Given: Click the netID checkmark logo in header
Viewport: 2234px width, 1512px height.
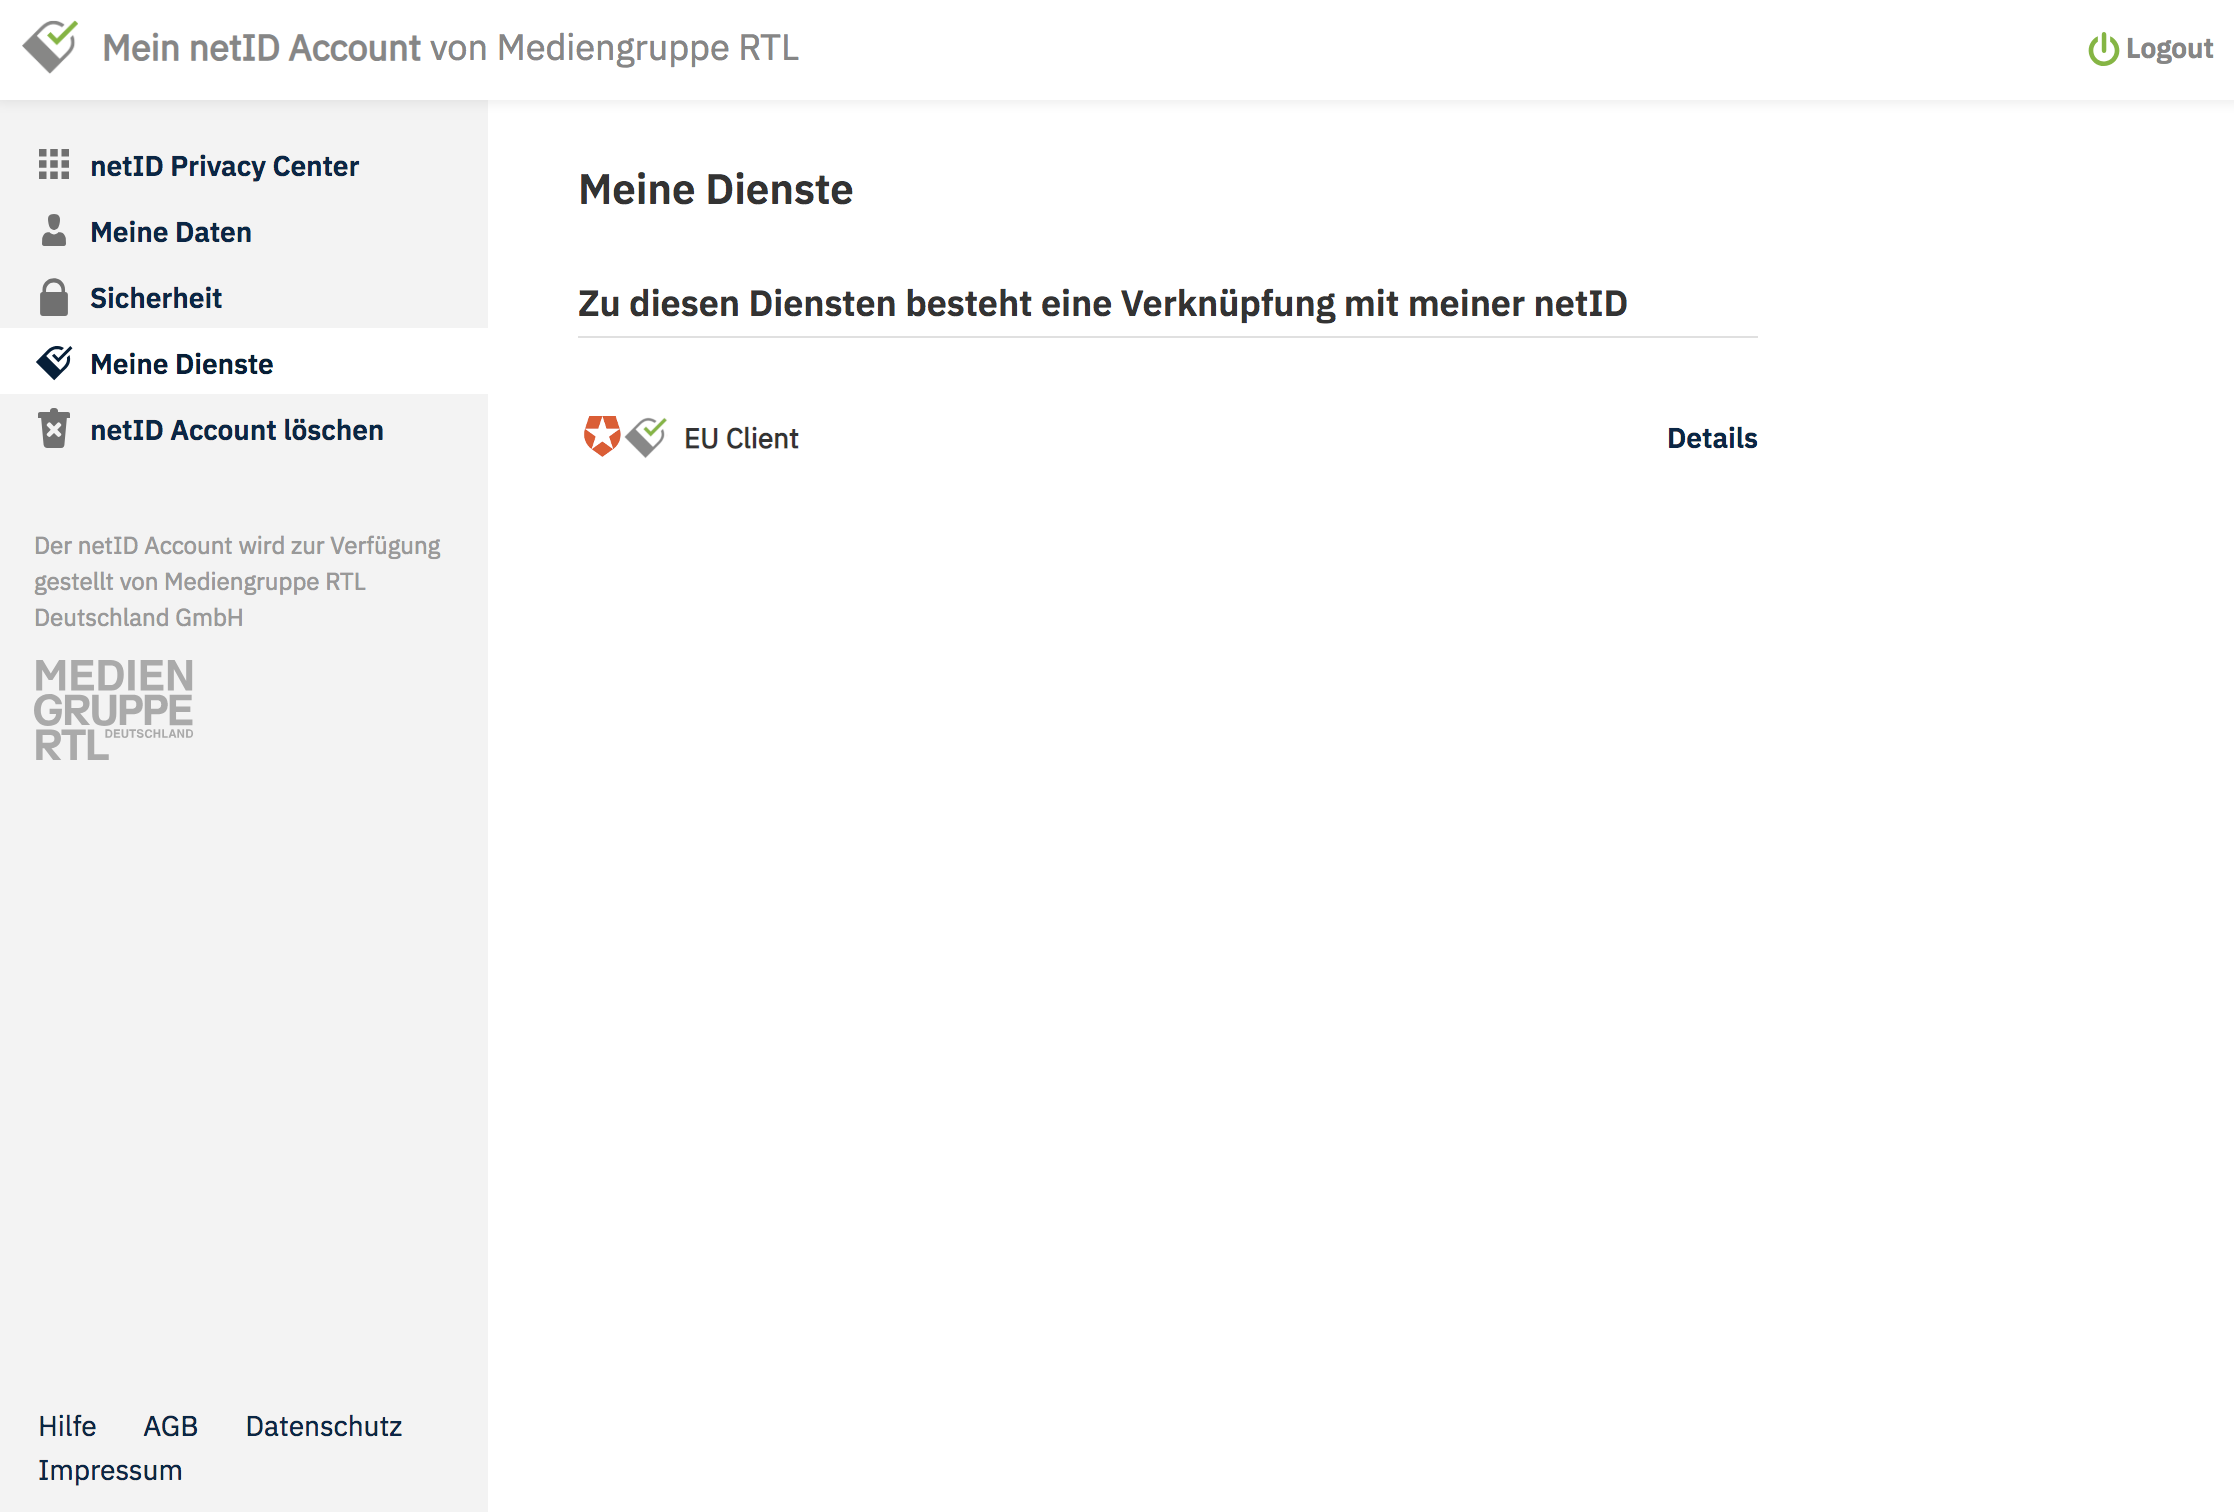Looking at the screenshot, I should [x=50, y=46].
